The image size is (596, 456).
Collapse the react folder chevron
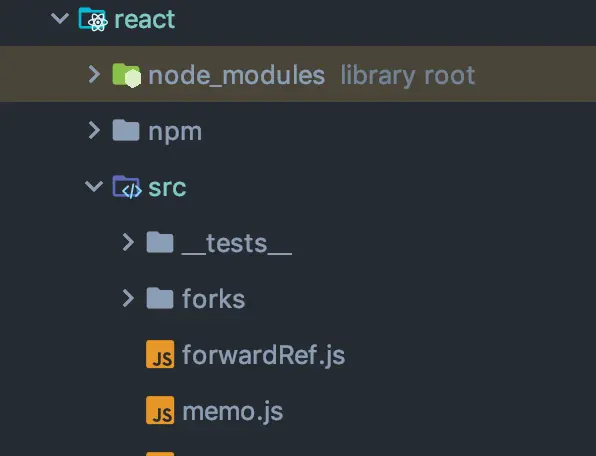pyautogui.click(x=60, y=18)
